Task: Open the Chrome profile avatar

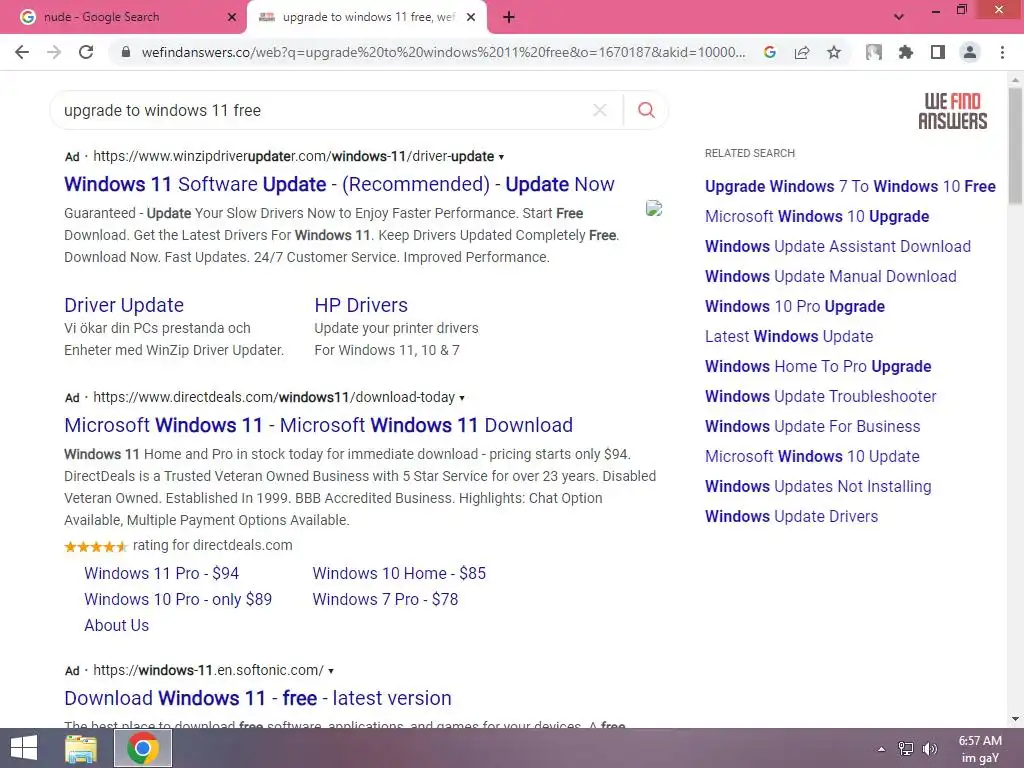Action: click(x=970, y=52)
